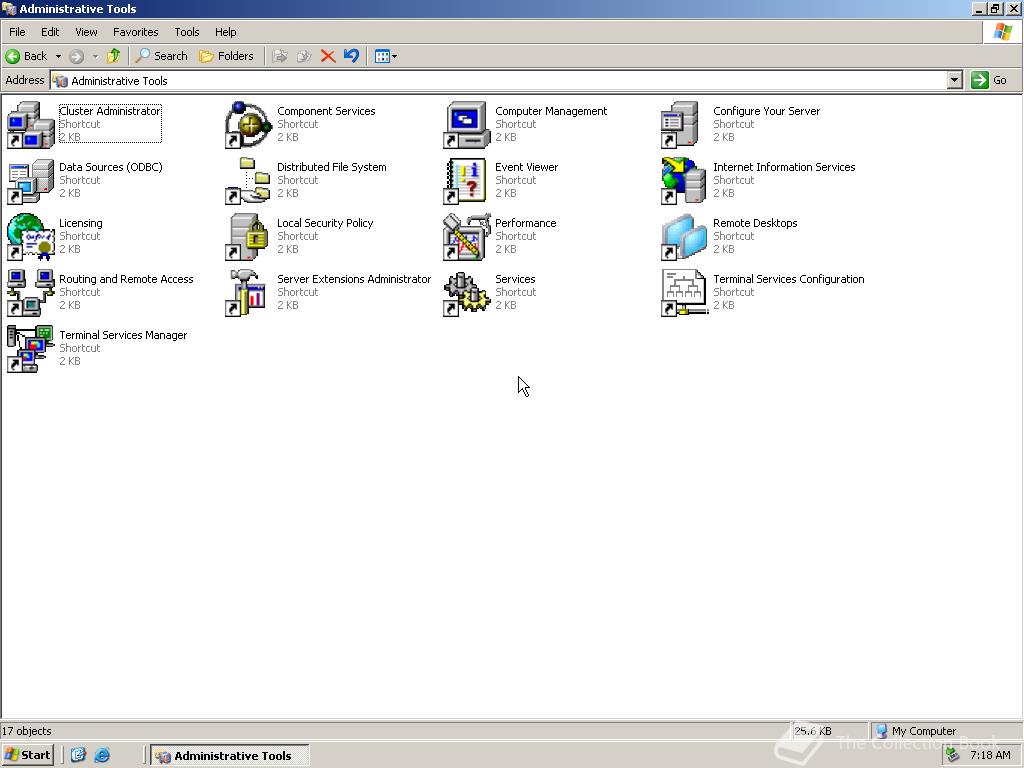Select the Services gears icon
The width and height of the screenshot is (1024, 768).
click(x=466, y=293)
